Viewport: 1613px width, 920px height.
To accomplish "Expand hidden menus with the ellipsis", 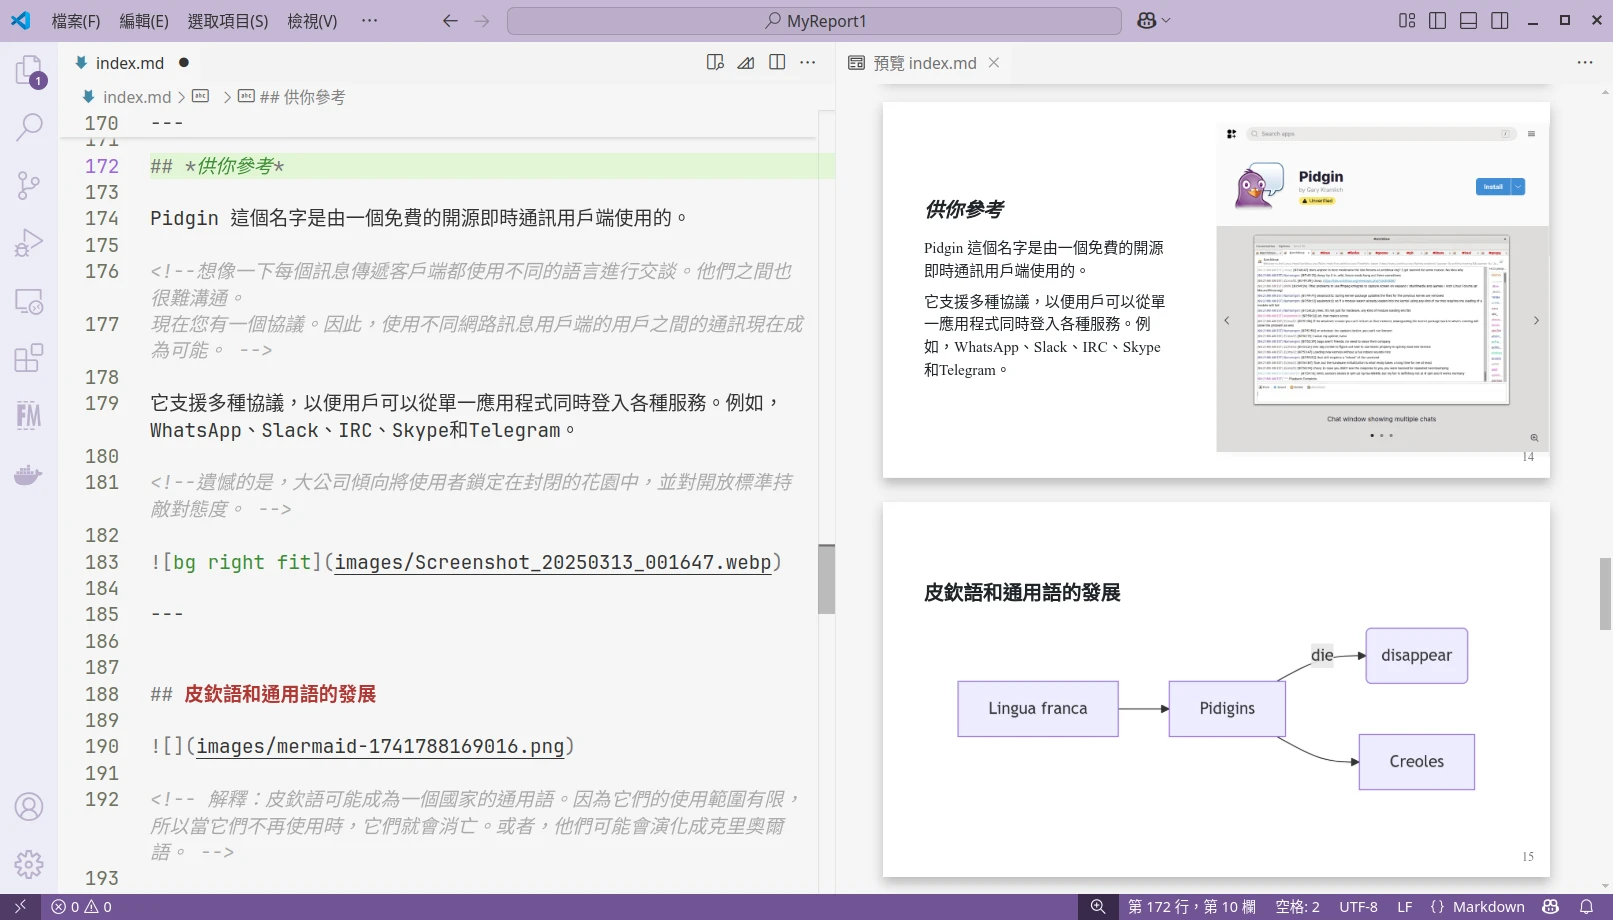I will 369,21.
